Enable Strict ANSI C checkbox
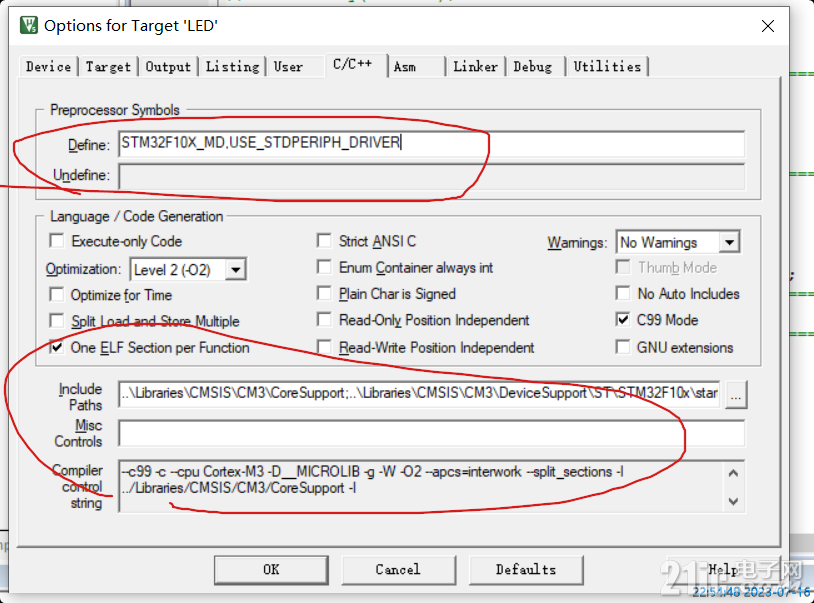The image size is (814, 603). (x=324, y=240)
